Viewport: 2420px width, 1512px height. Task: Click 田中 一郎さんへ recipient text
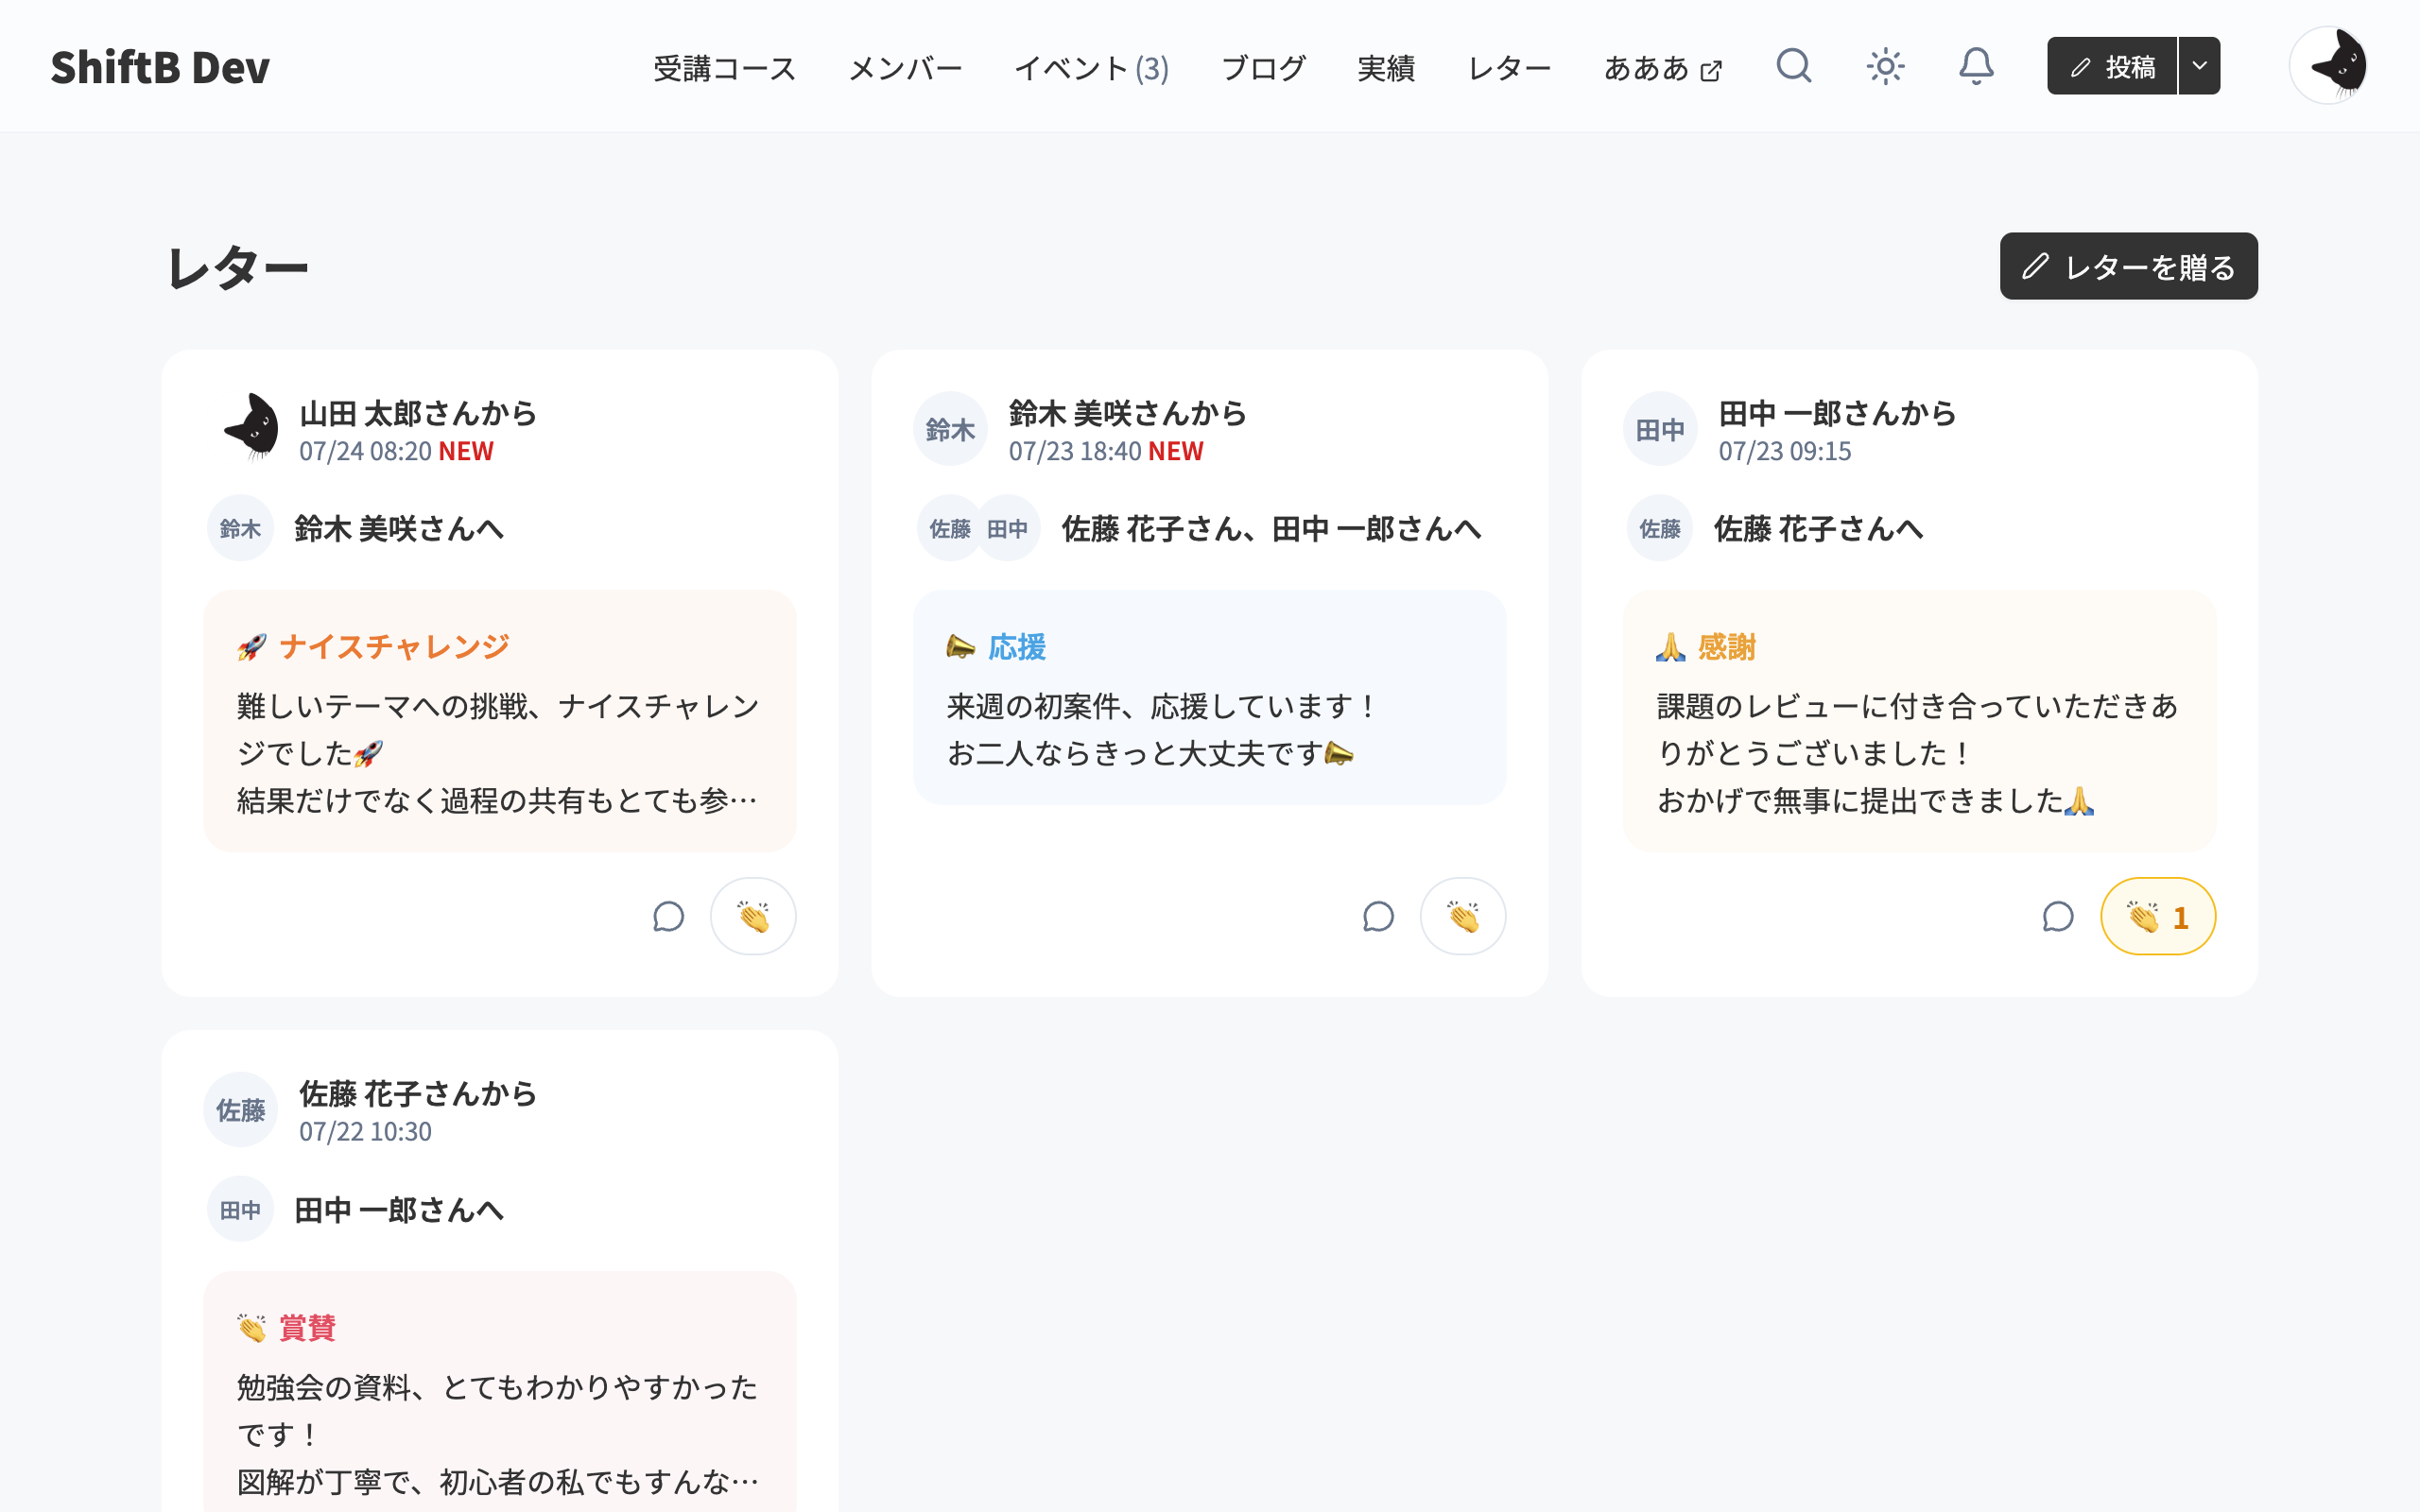(399, 1209)
